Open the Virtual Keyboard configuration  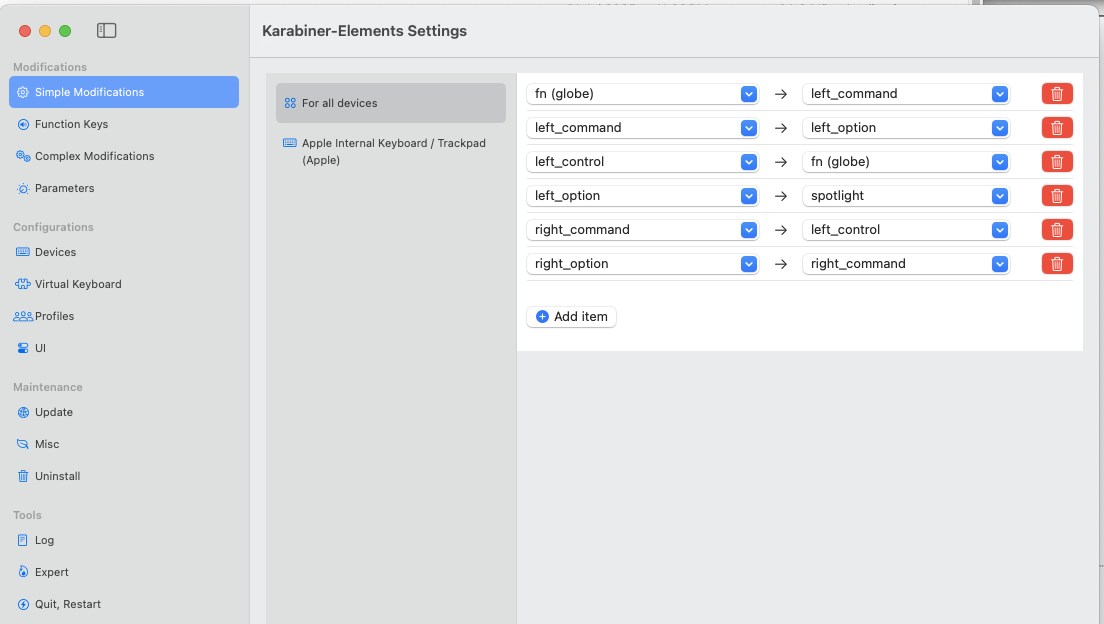pyautogui.click(x=78, y=284)
